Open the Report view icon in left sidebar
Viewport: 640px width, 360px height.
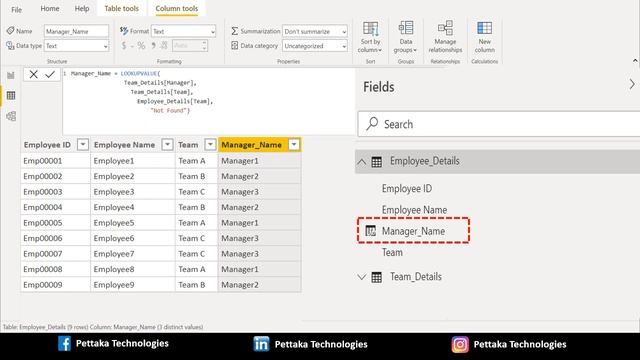pos(11,75)
